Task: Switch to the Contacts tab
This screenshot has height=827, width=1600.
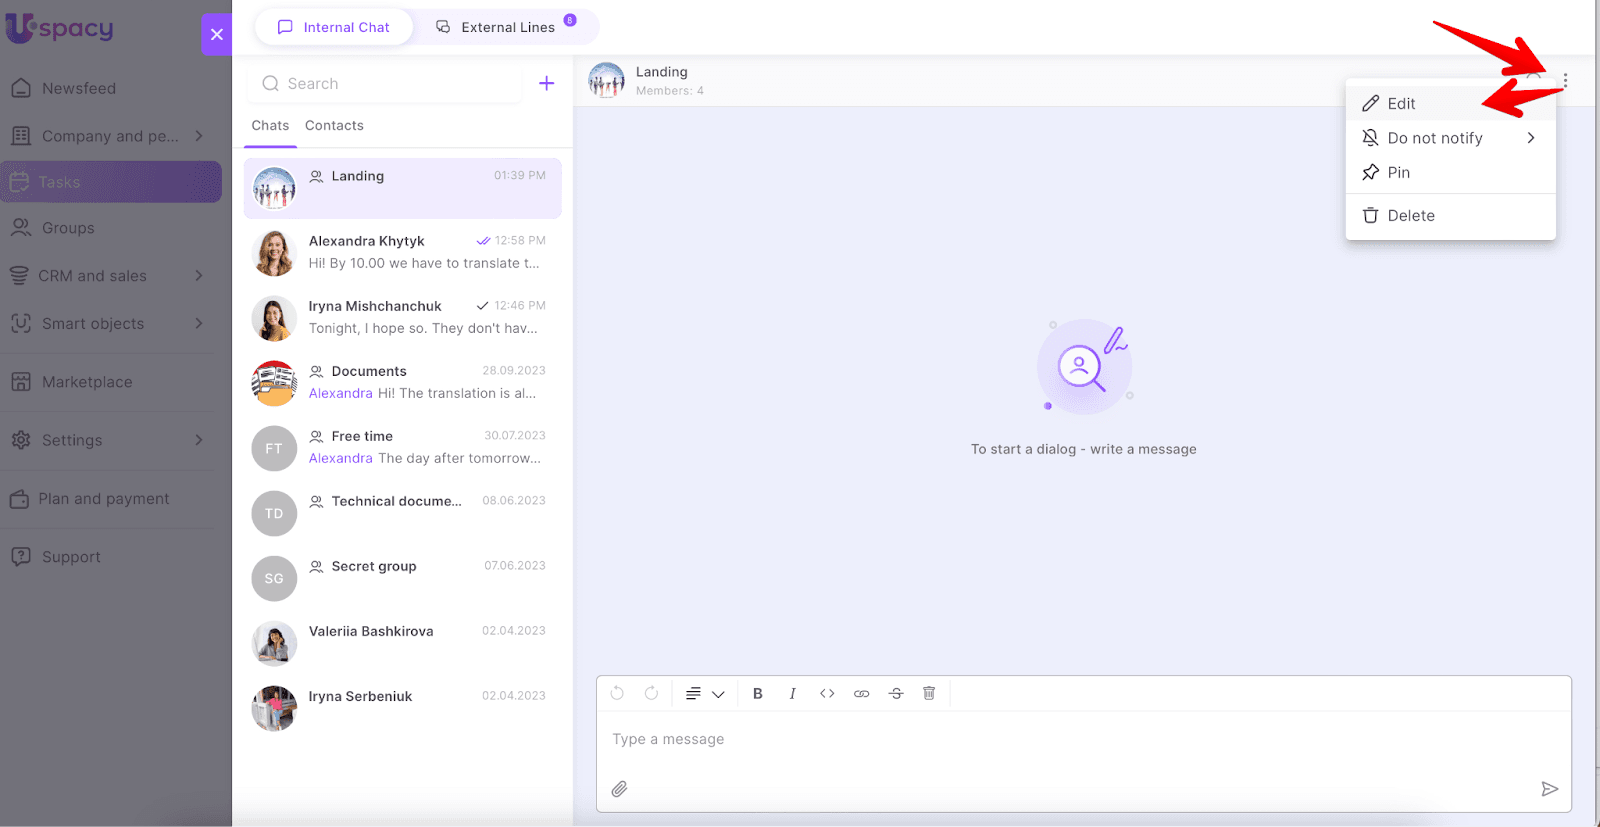Action: (x=334, y=126)
